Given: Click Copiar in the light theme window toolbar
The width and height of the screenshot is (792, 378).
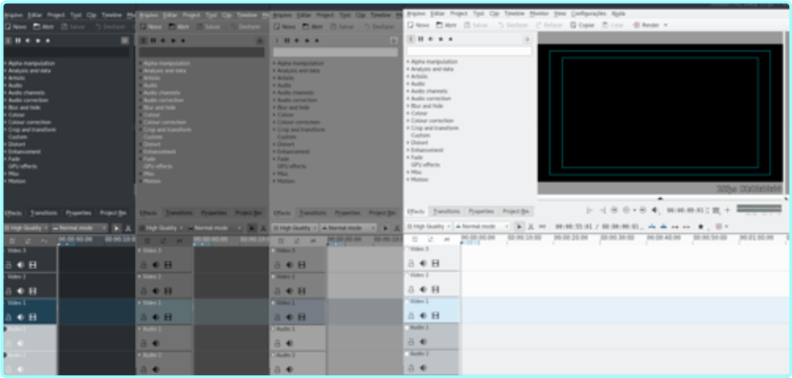Looking at the screenshot, I should point(582,25).
